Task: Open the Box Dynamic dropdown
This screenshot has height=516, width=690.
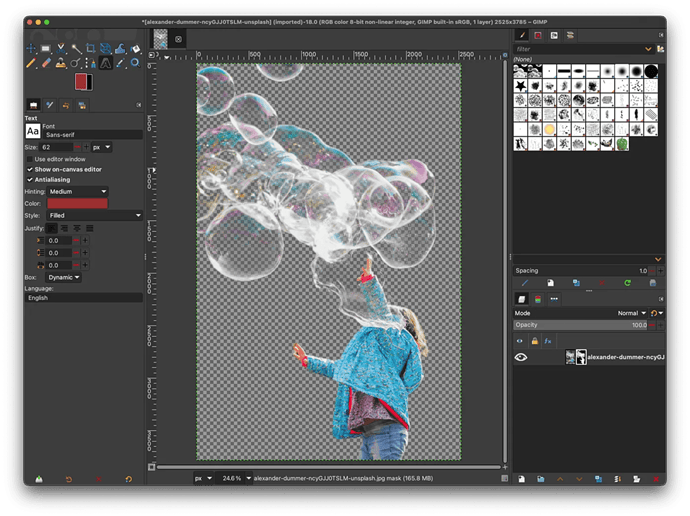Action: (63, 277)
